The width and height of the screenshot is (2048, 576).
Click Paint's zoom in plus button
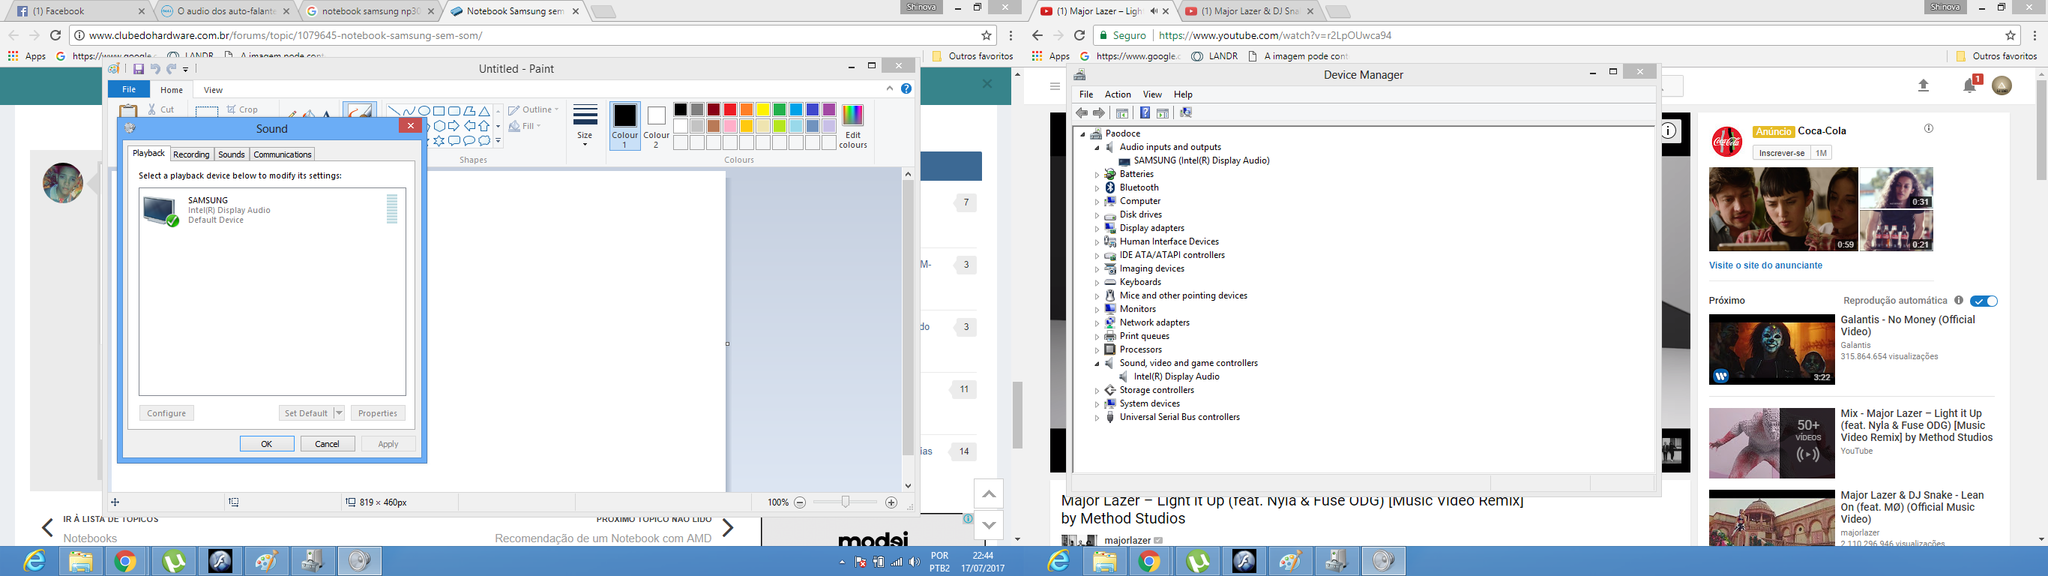coord(891,502)
